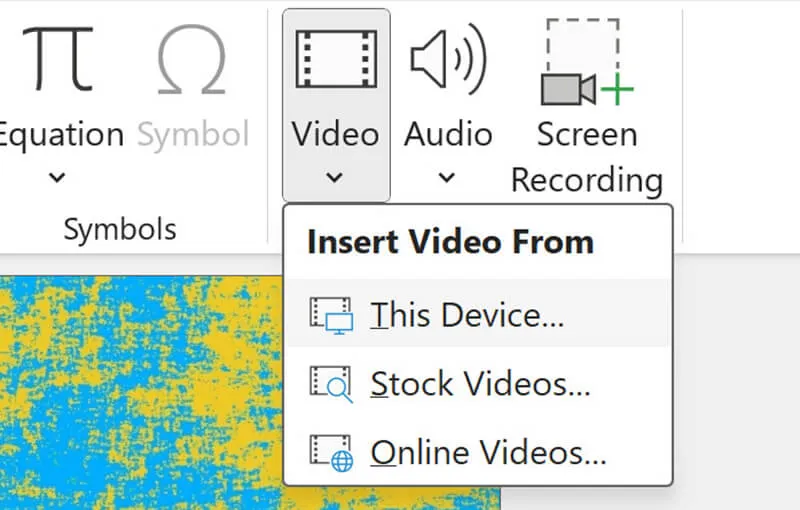Click the Pi Equation icon

click(x=58, y=59)
